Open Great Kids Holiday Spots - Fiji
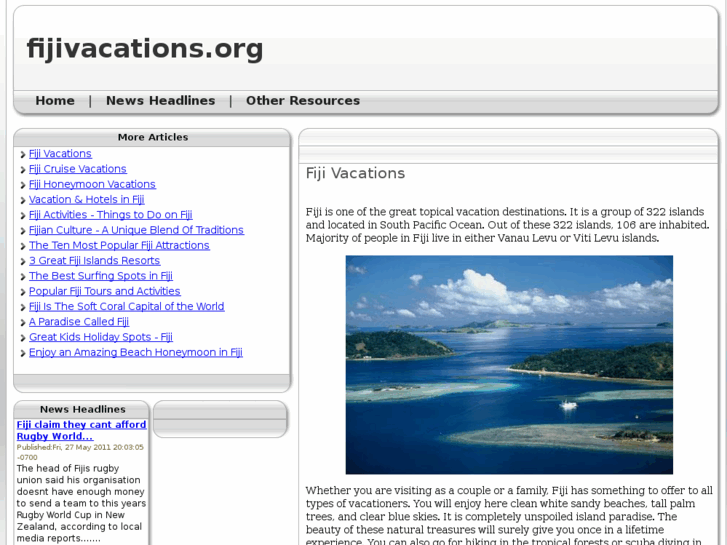The height and width of the screenshot is (545, 727). click(x=101, y=337)
